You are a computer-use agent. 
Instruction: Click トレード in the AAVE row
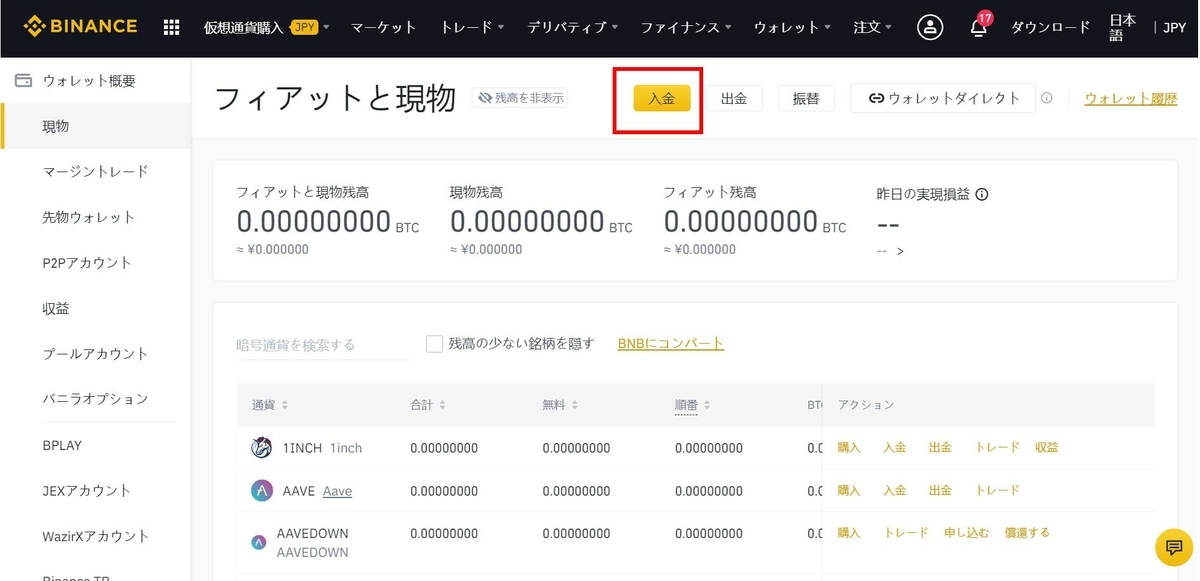pyautogui.click(x=998, y=490)
